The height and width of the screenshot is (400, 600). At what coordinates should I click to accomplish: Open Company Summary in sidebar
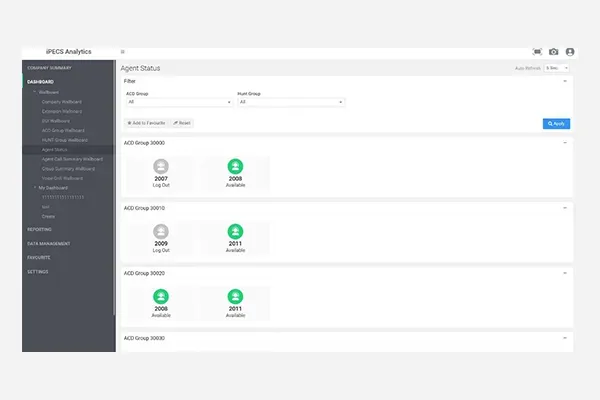pyautogui.click(x=49, y=68)
